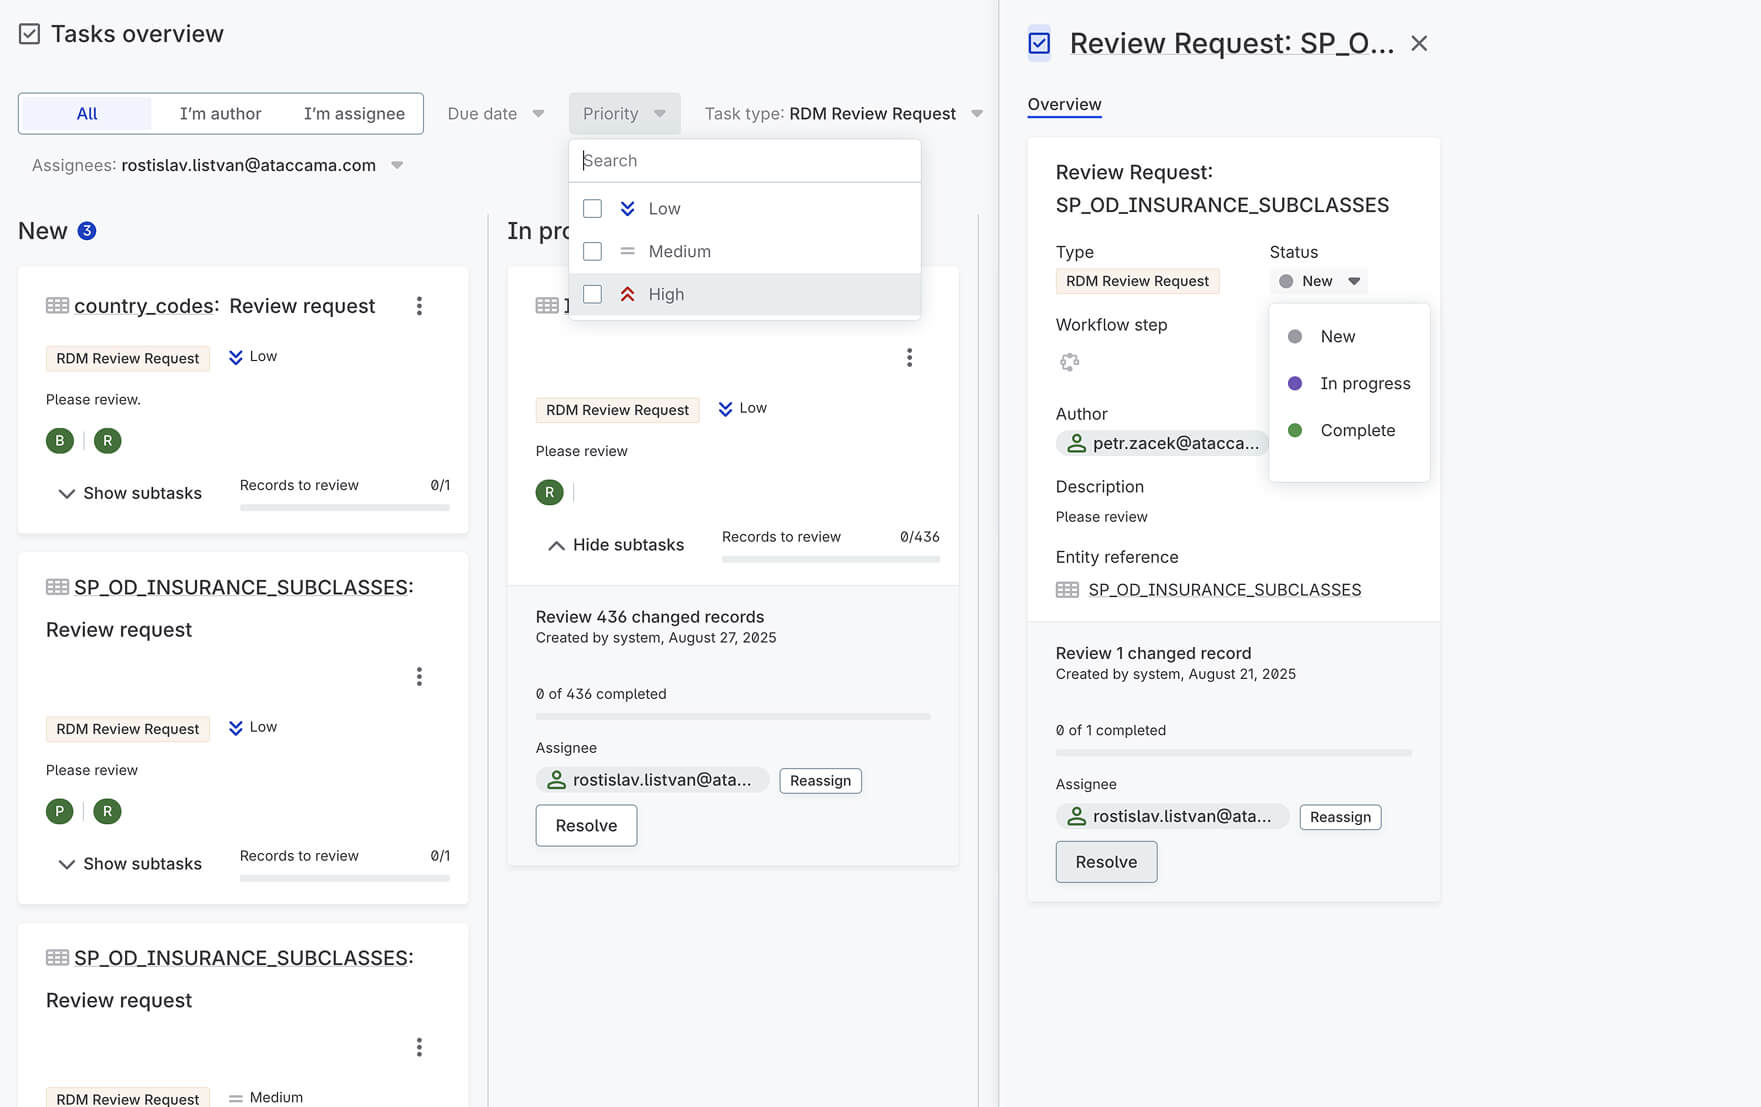
Task: Open the Due date filter dropdown
Action: [495, 114]
